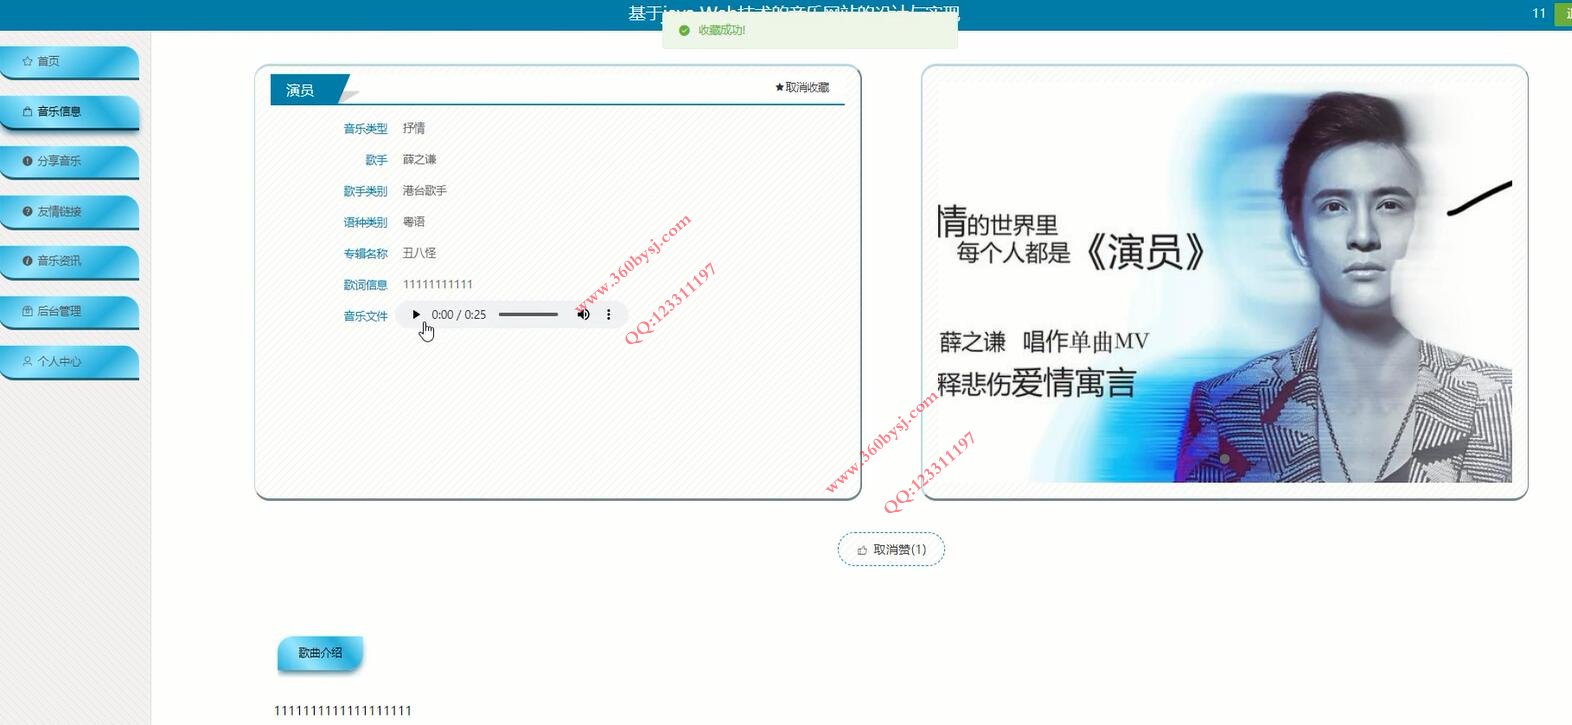
Task: Click the 专辑名称 label
Action: tap(365, 254)
